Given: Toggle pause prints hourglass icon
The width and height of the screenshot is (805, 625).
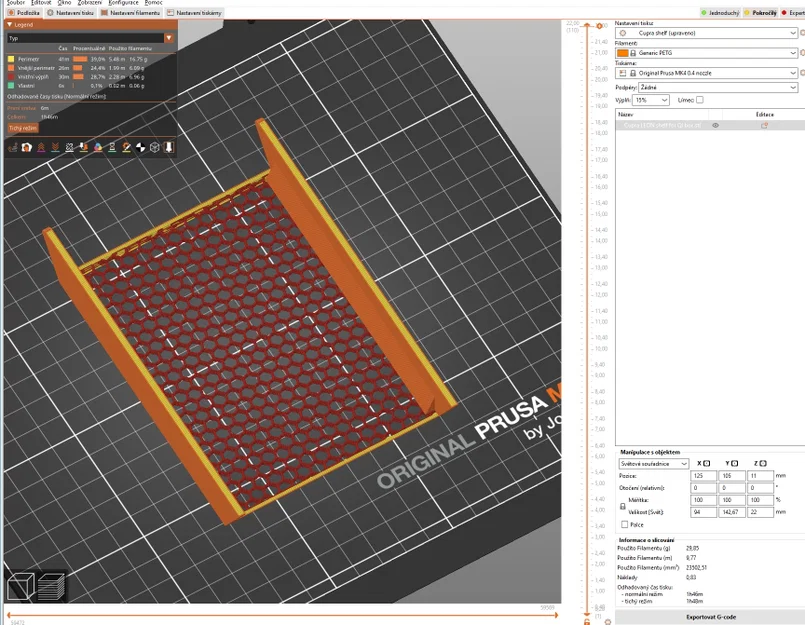Looking at the screenshot, I should pos(112,148).
